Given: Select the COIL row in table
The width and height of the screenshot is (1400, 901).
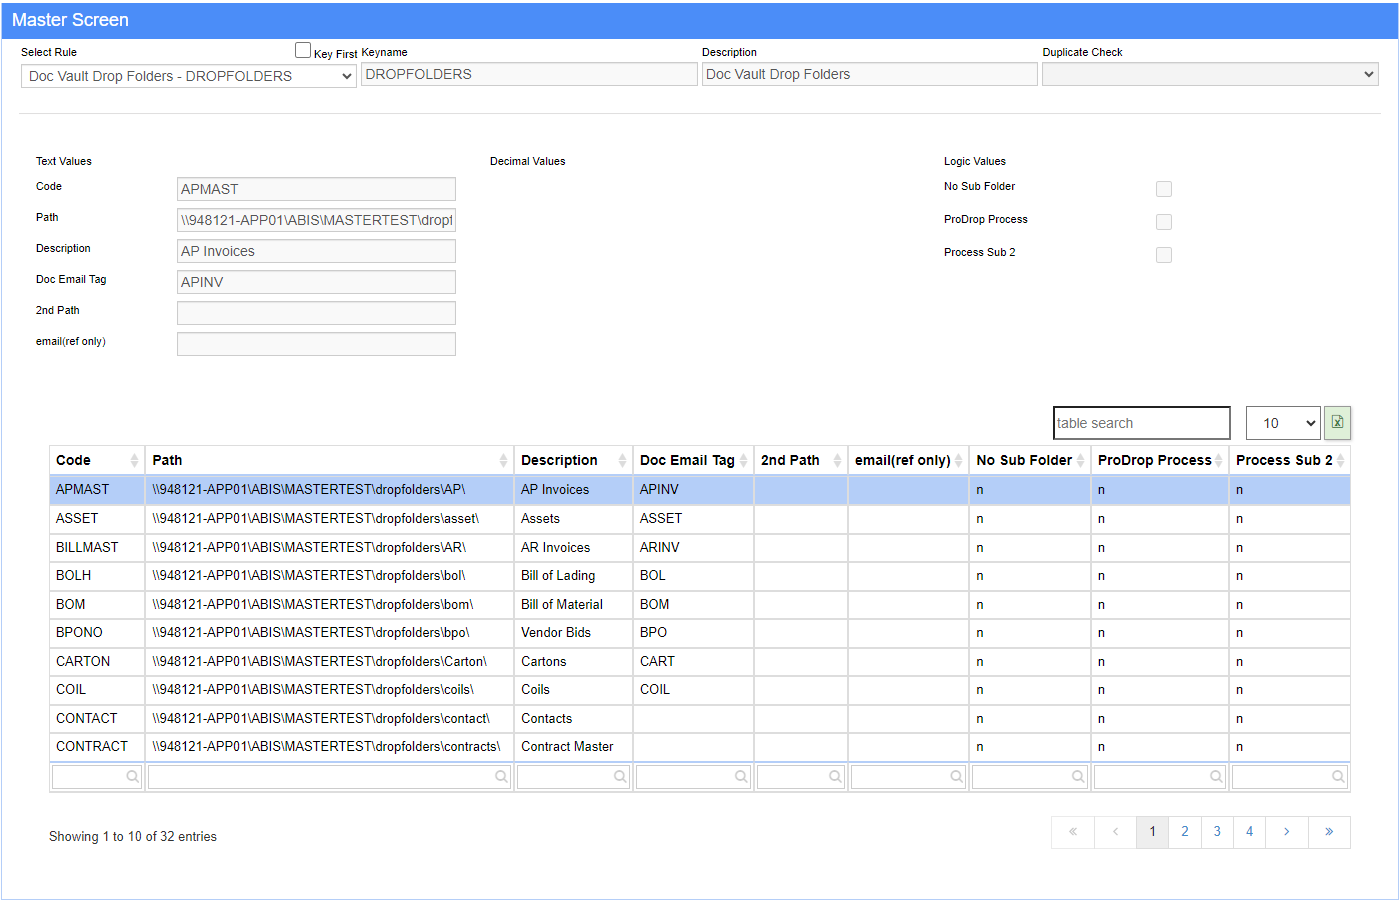Looking at the screenshot, I should pos(700,690).
